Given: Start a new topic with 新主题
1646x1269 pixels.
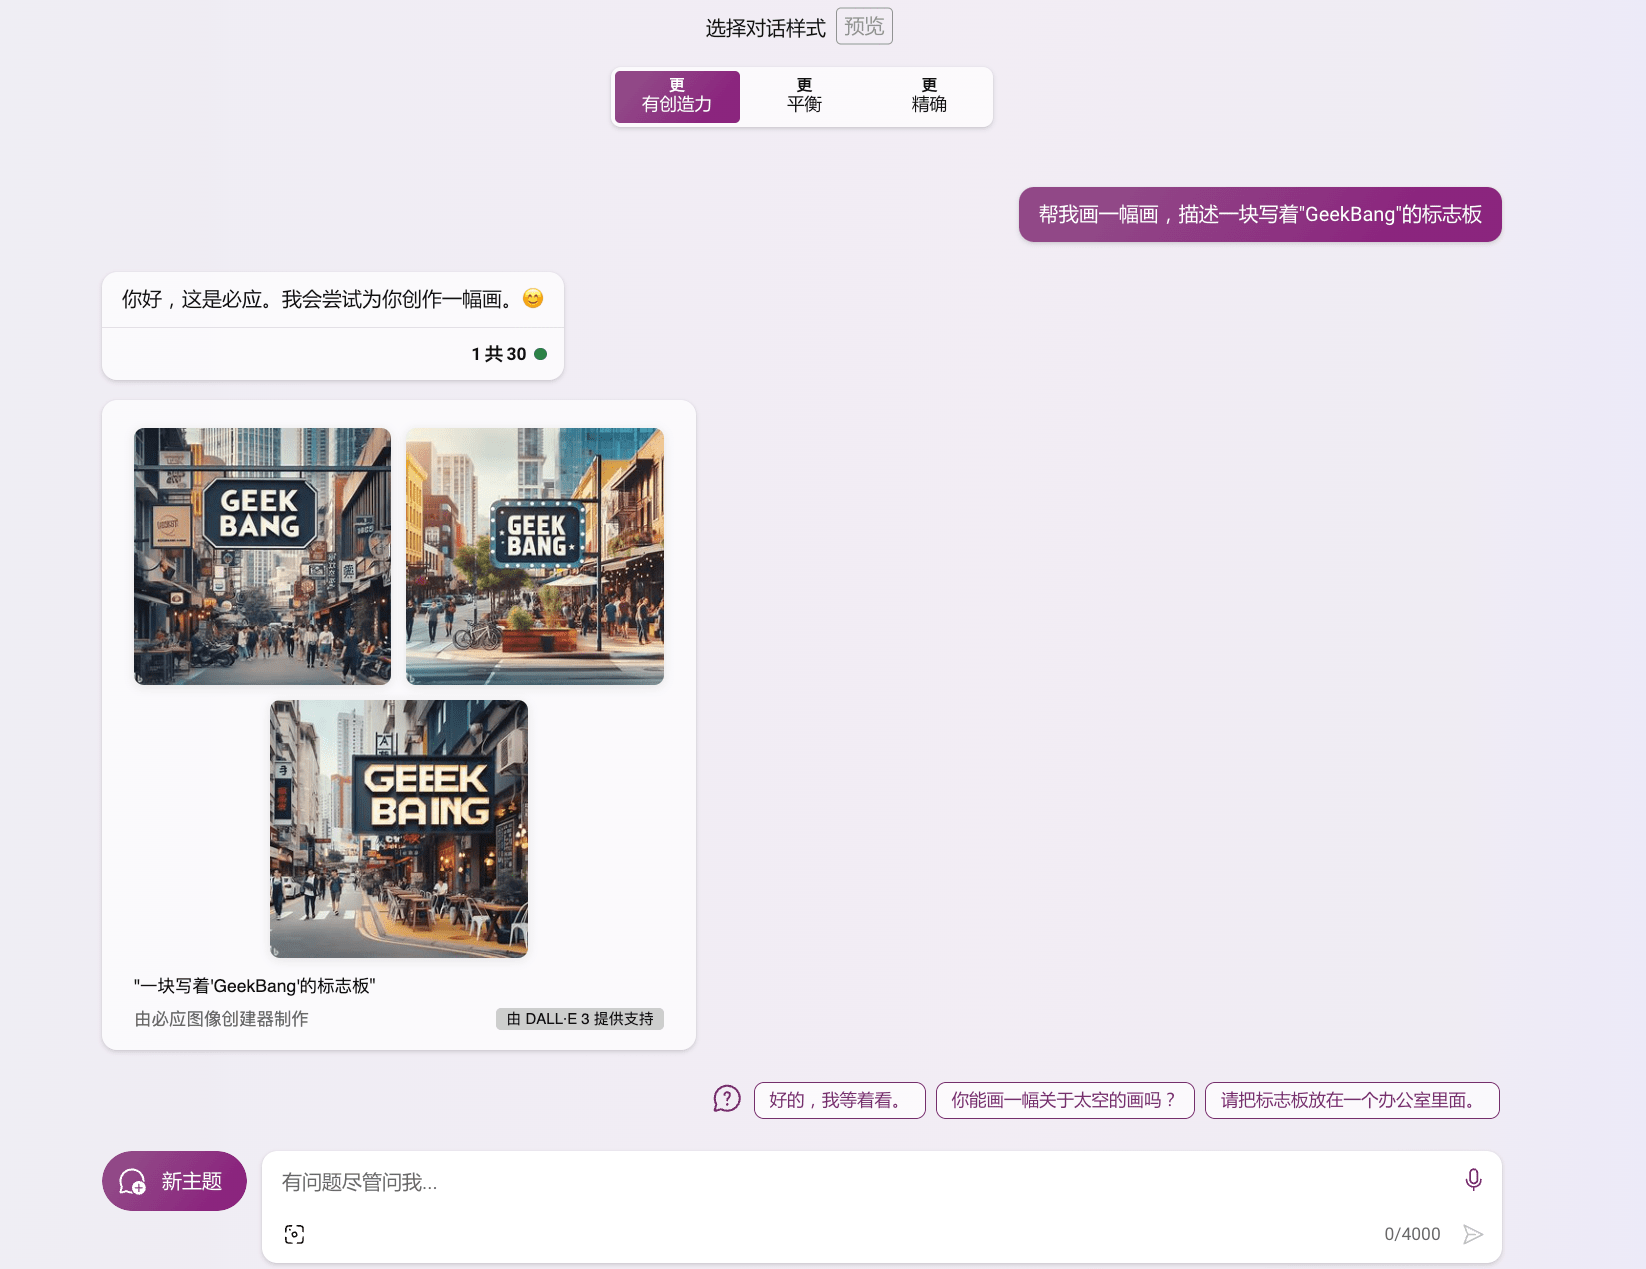Looking at the screenshot, I should coord(174,1181).
